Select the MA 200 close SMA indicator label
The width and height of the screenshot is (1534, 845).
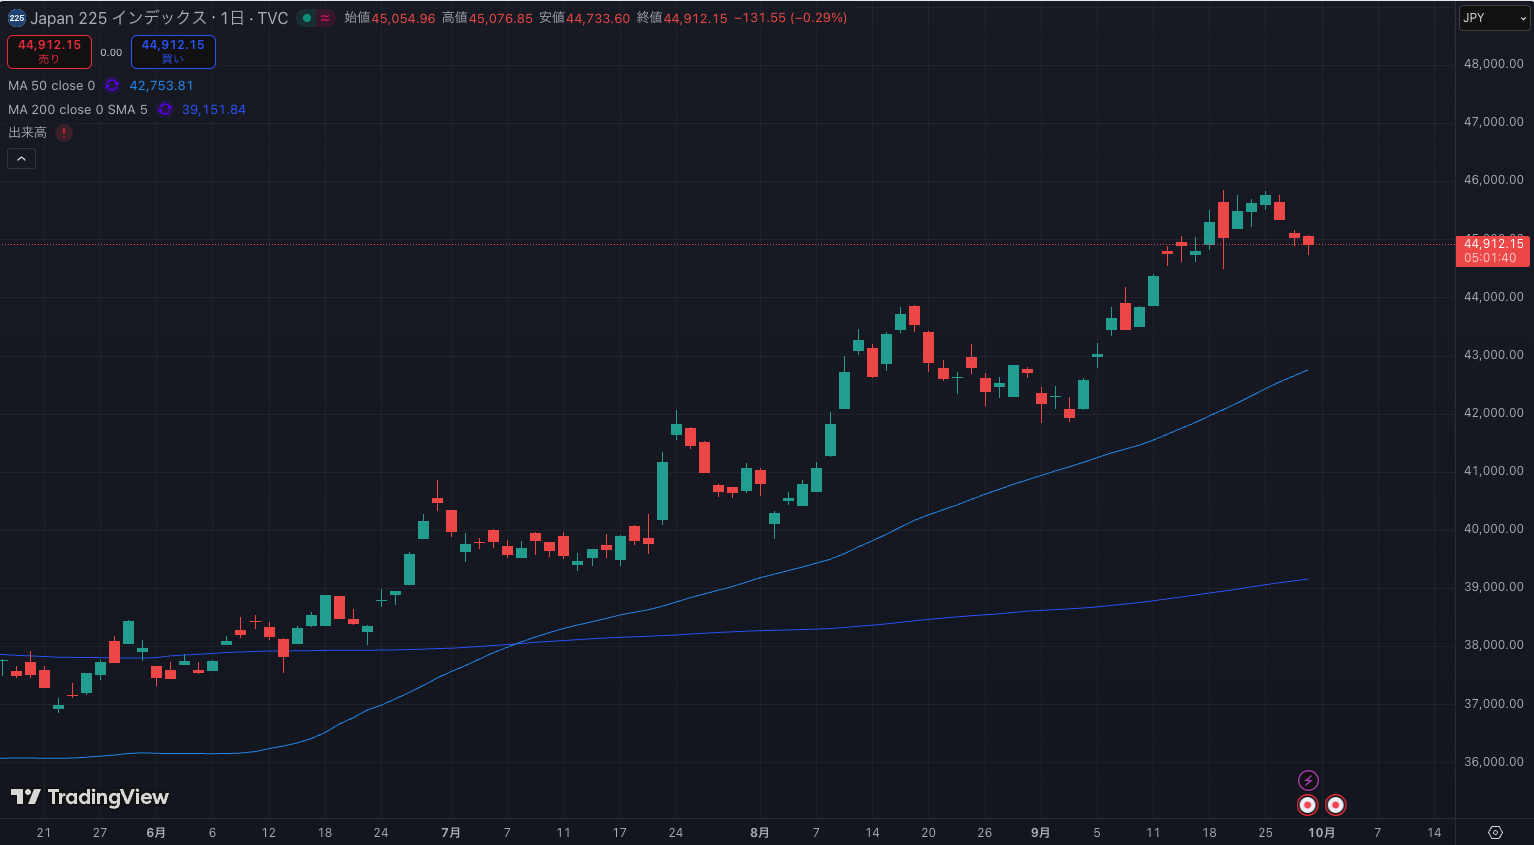point(77,110)
